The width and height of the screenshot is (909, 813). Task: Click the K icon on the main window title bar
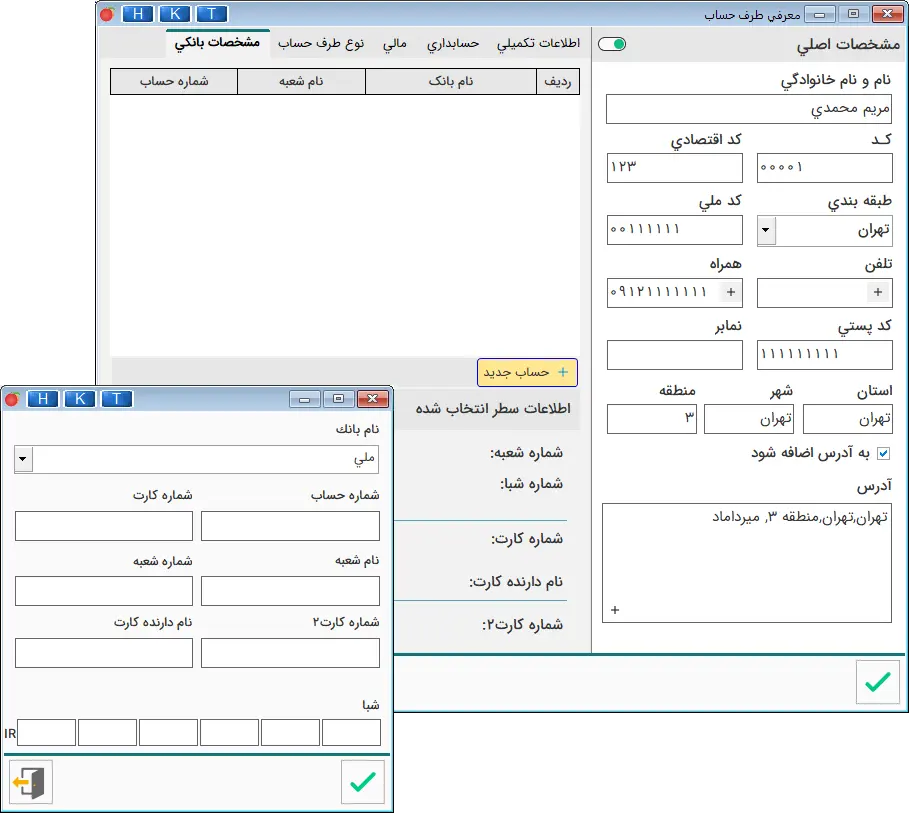tap(175, 14)
